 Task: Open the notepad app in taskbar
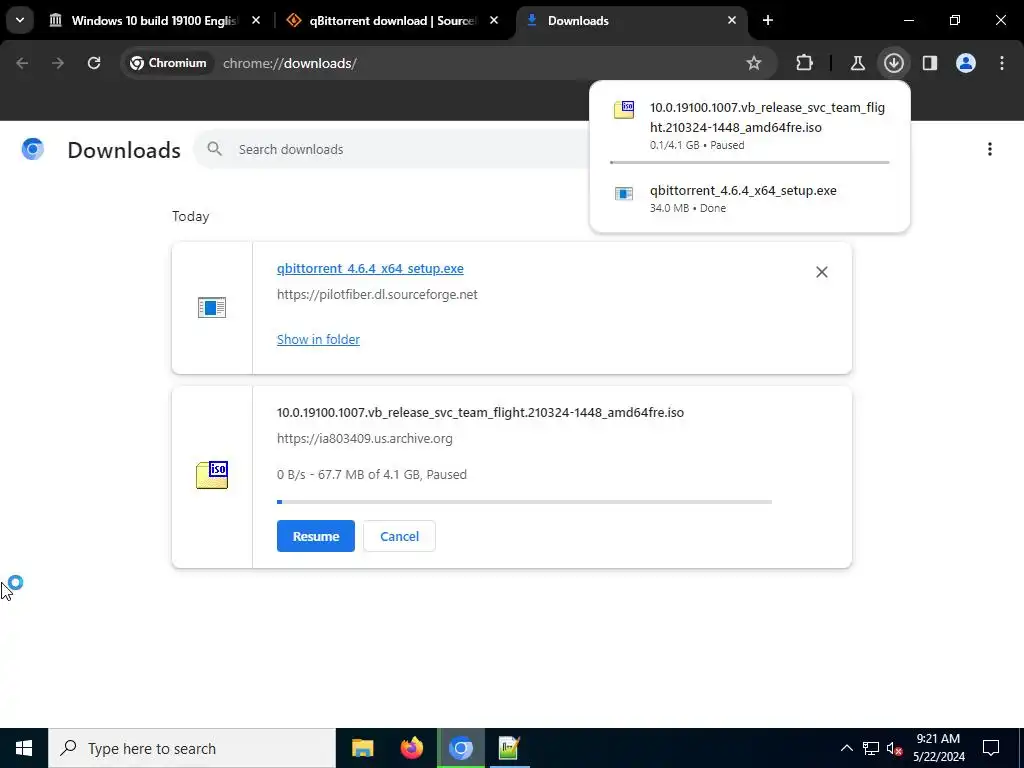tap(509, 748)
